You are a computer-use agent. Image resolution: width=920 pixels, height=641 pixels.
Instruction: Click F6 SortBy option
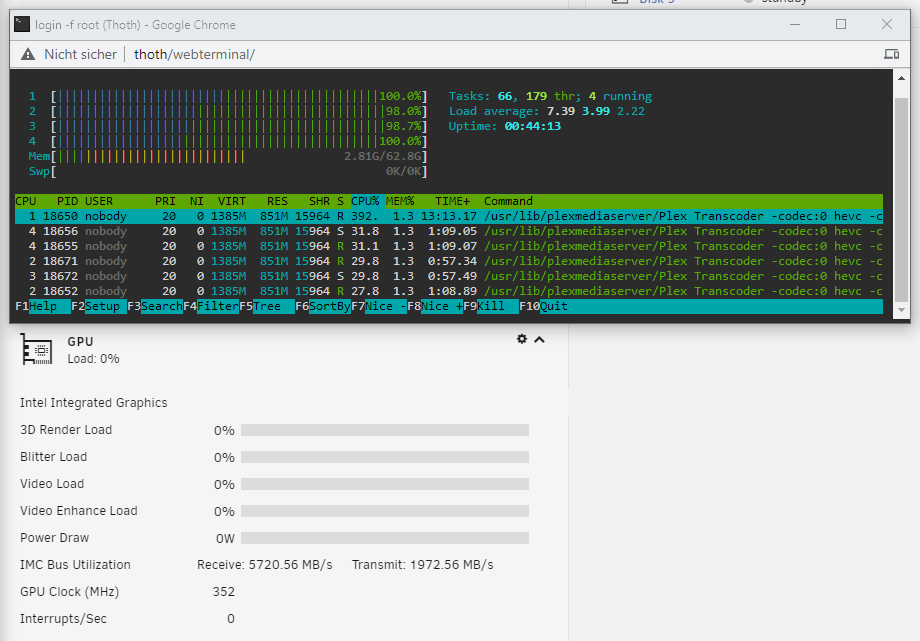(x=323, y=306)
